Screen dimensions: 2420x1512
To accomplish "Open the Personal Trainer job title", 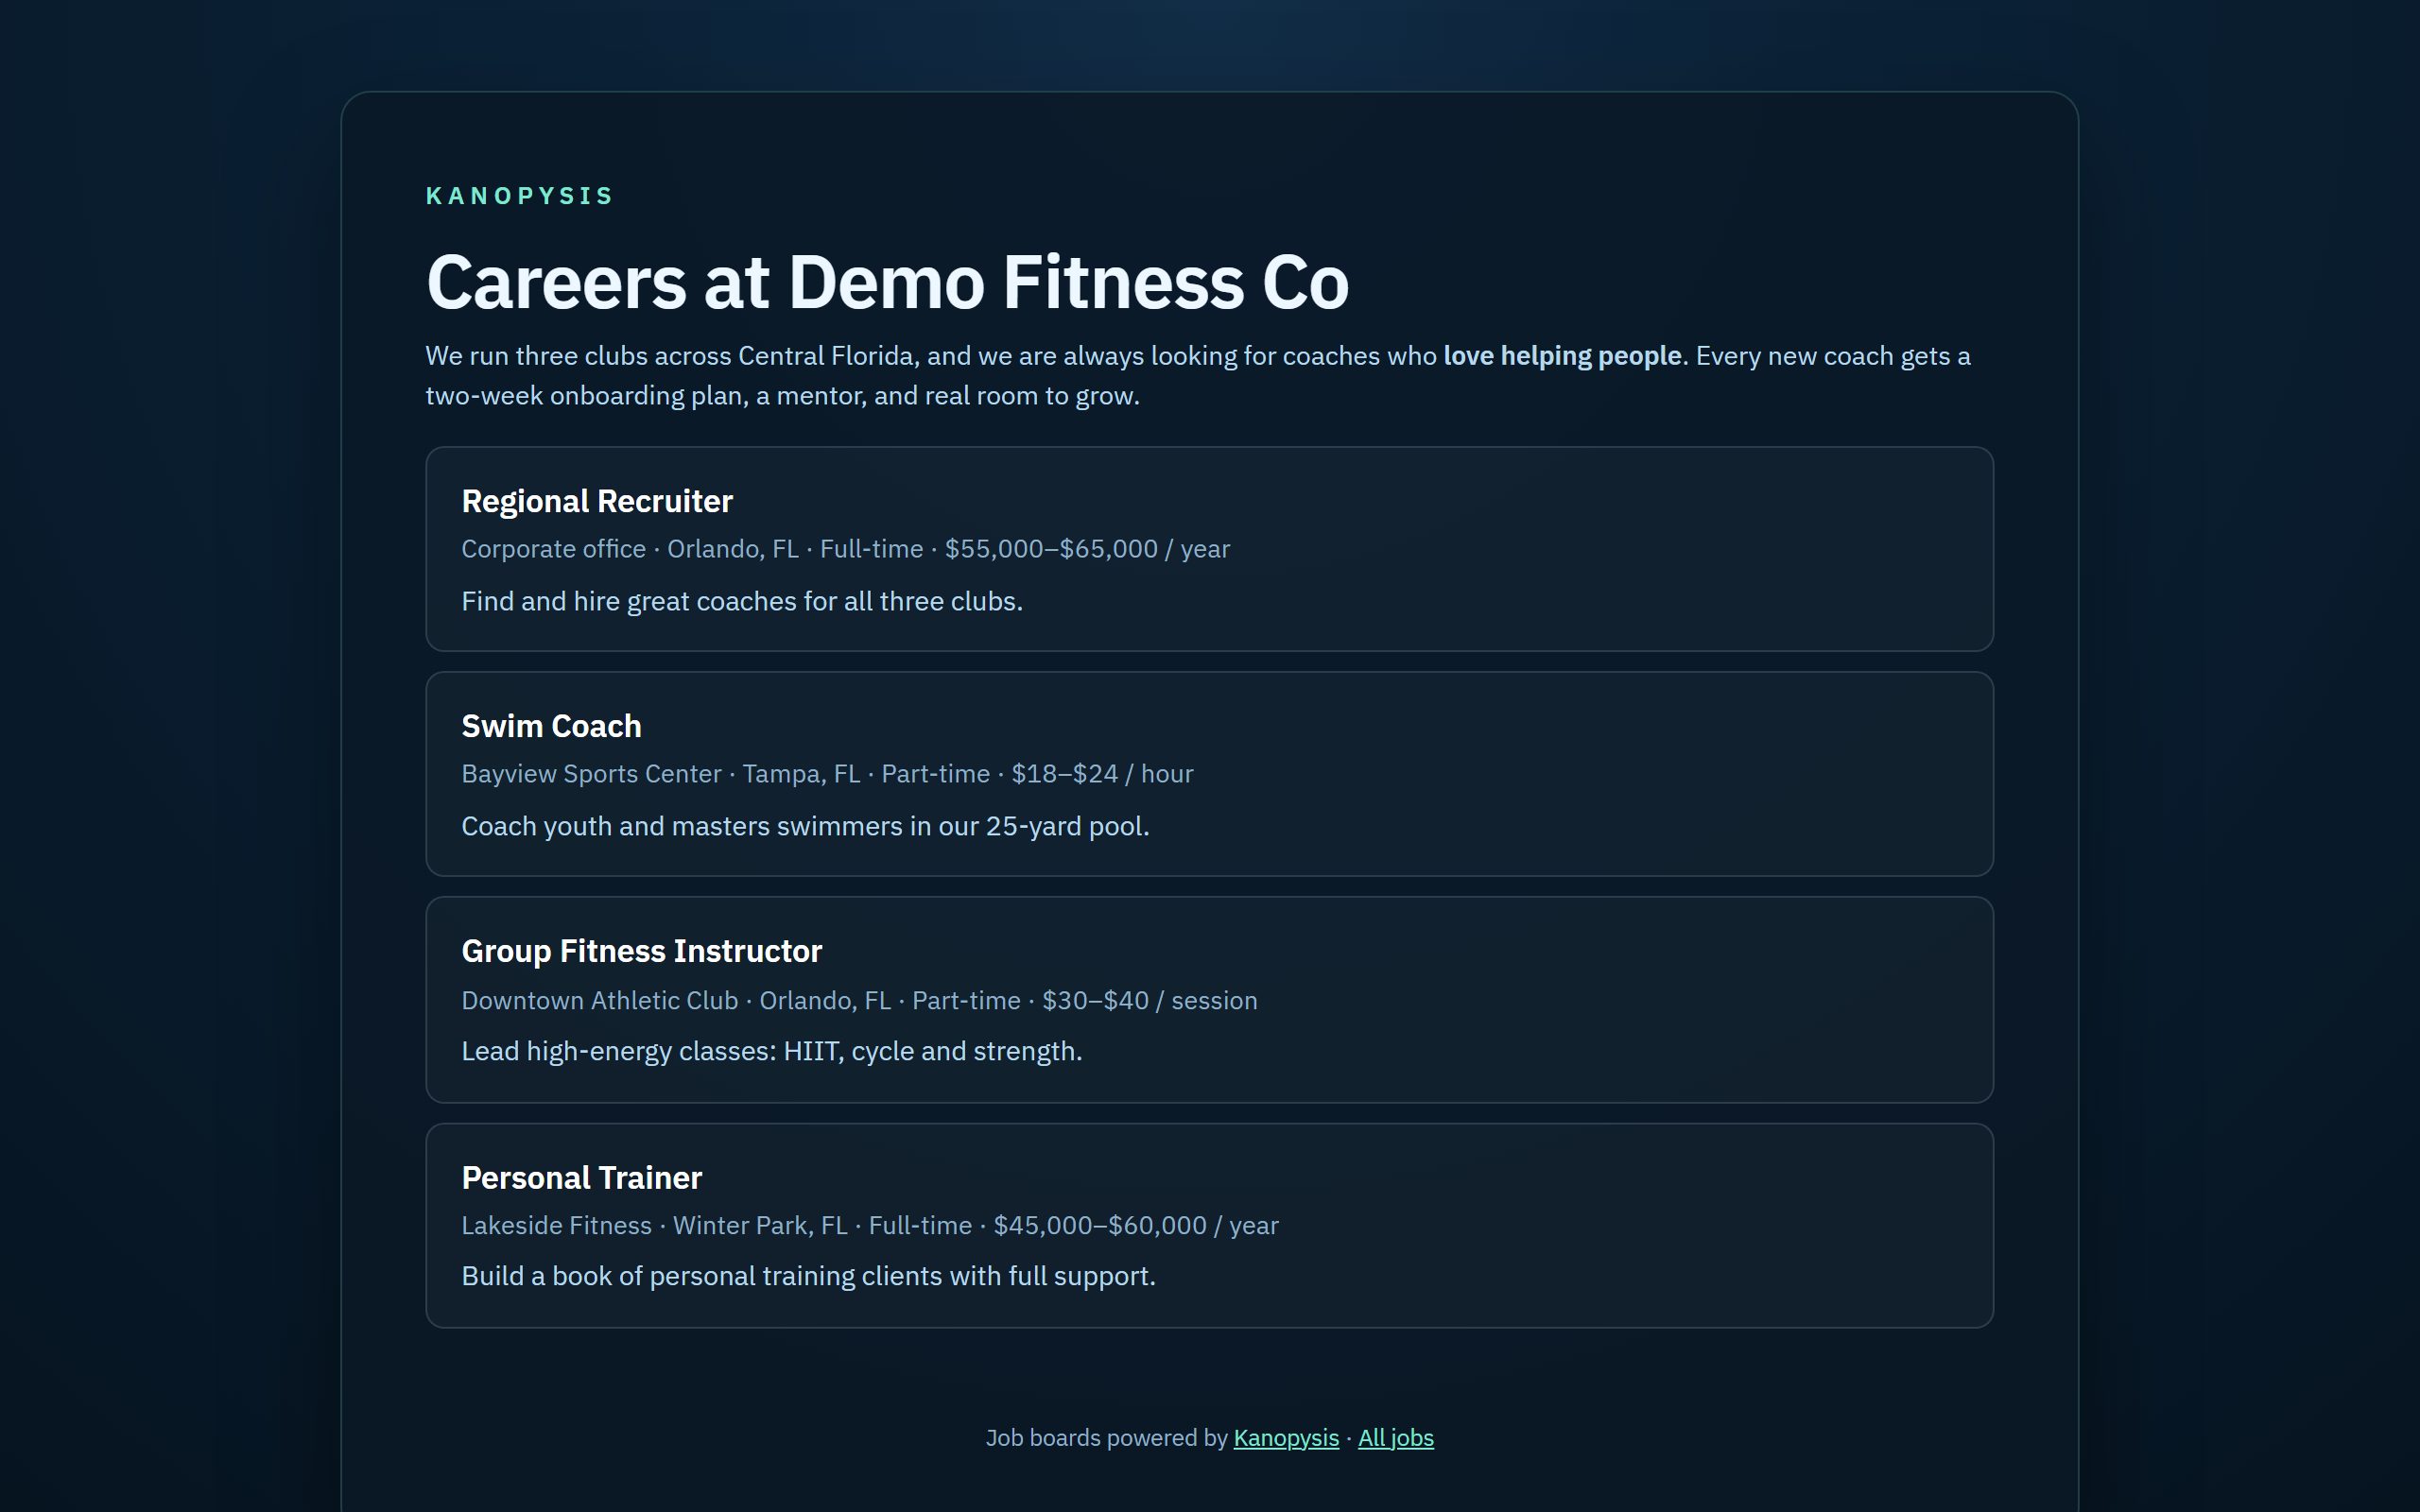I will pyautogui.click(x=581, y=1177).
